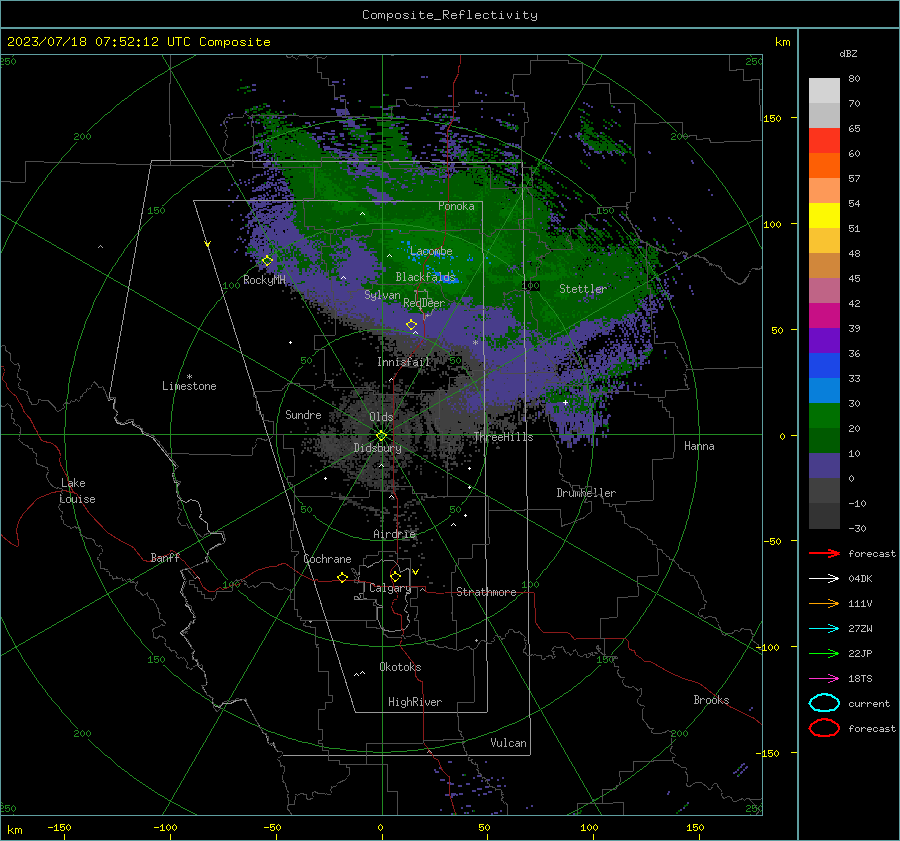Click the Airdrie city label
The width and height of the screenshot is (900, 841).
[394, 534]
